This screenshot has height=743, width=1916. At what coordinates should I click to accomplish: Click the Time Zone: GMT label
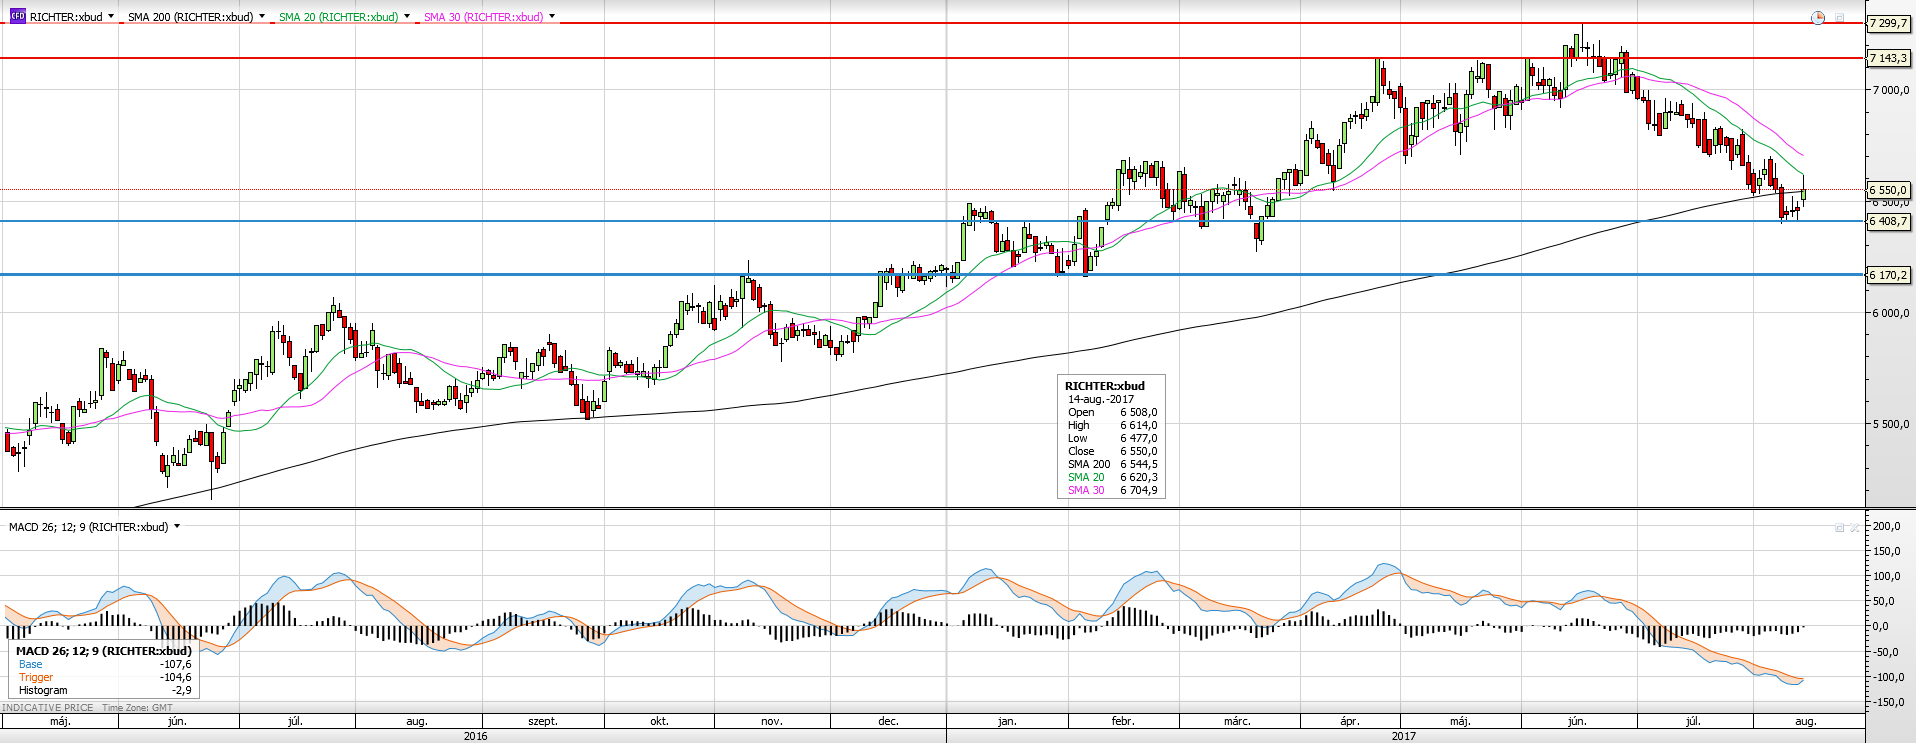pyautogui.click(x=137, y=707)
